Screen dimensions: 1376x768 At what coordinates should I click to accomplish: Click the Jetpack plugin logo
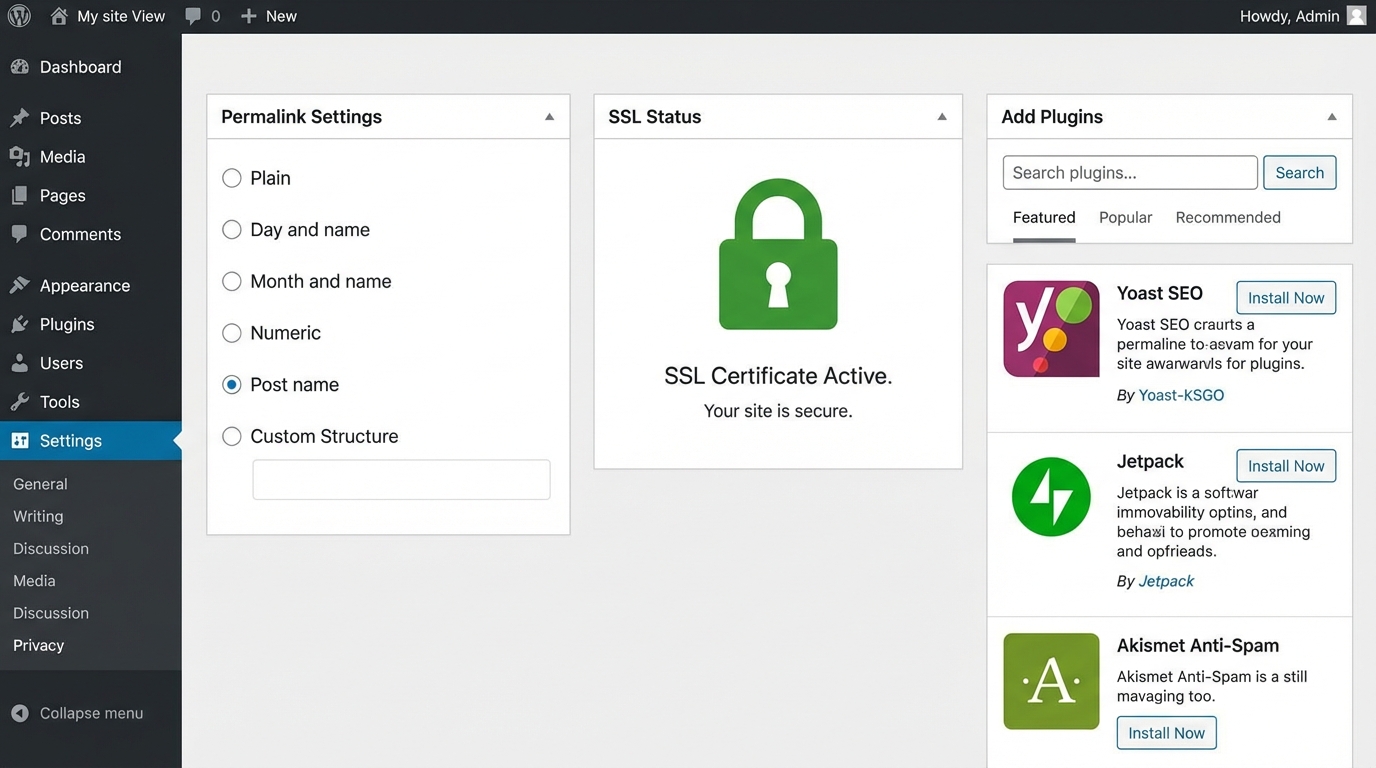tap(1051, 496)
